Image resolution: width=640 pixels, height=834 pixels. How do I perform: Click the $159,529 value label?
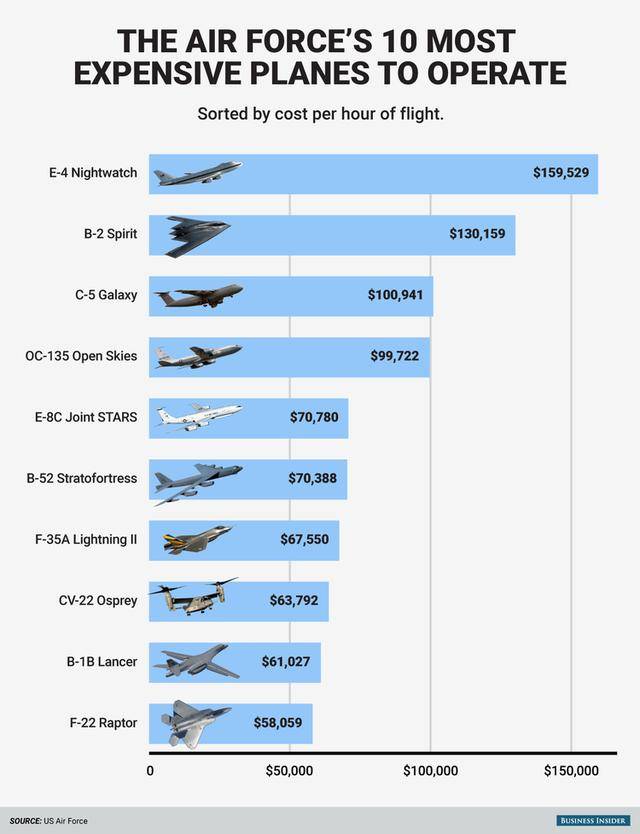click(560, 174)
